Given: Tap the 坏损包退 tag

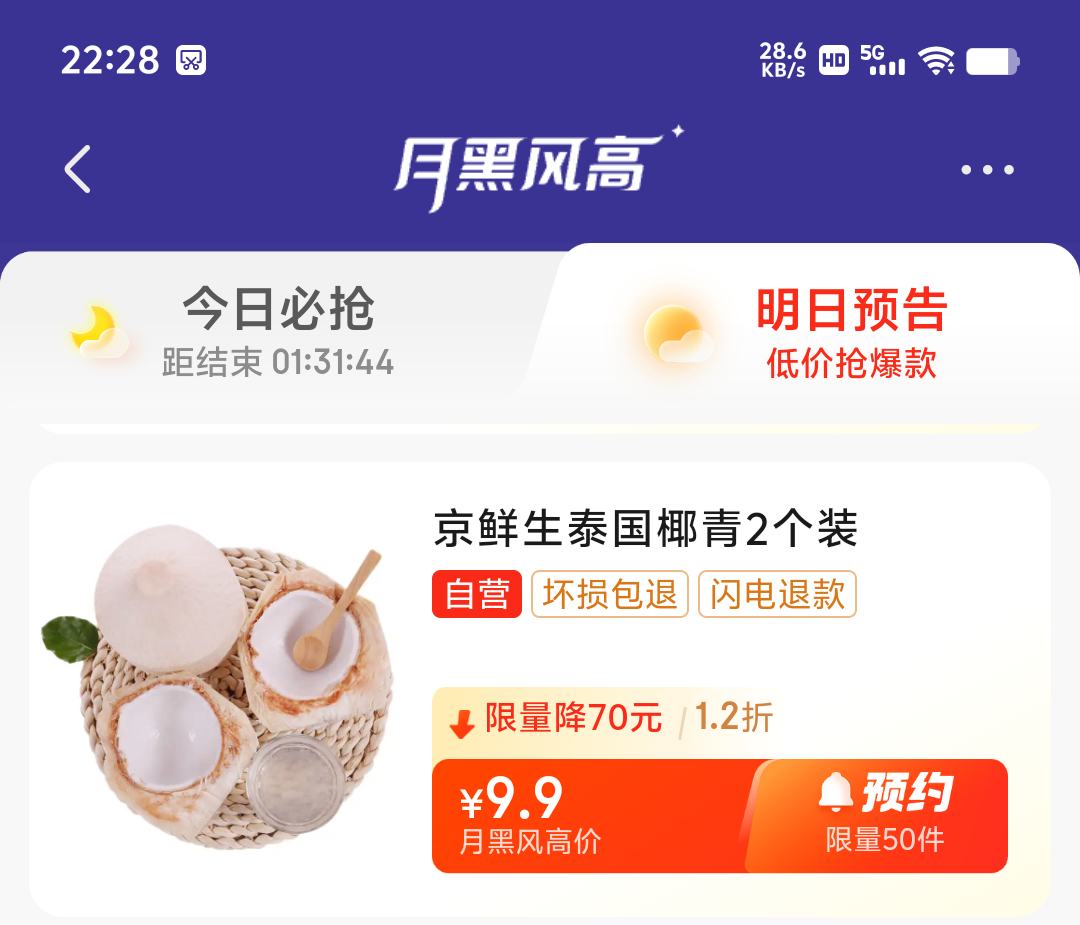Looking at the screenshot, I should (x=610, y=594).
